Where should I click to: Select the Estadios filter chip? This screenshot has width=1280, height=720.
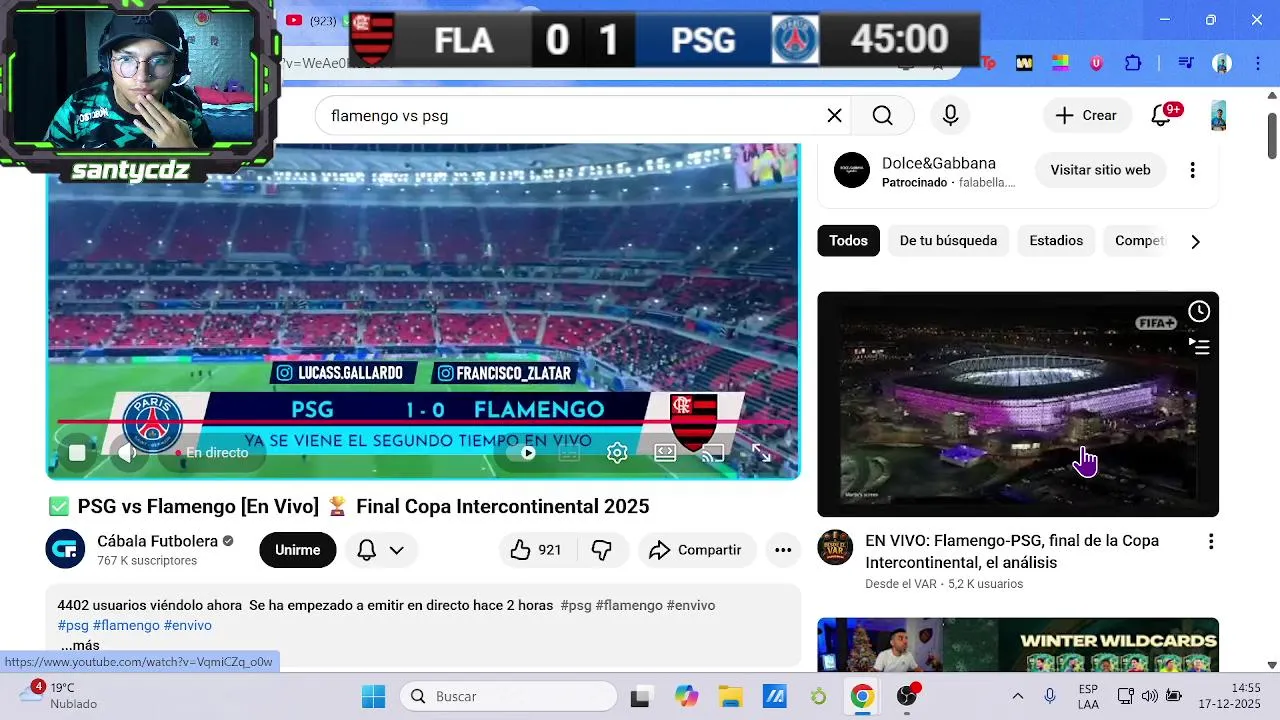point(1056,241)
